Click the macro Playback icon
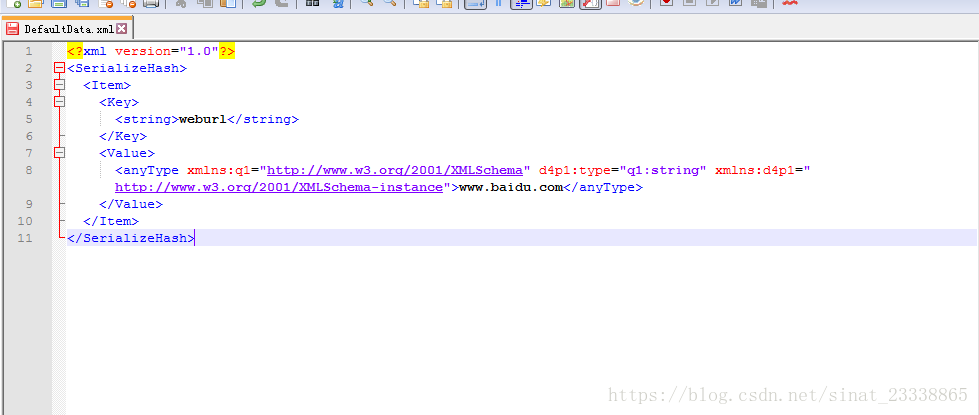Viewport: 979px width, 415px height. (x=712, y=3)
